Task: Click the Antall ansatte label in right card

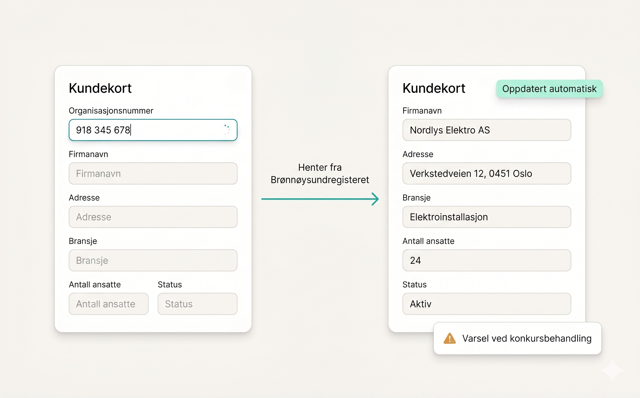Action: click(428, 241)
